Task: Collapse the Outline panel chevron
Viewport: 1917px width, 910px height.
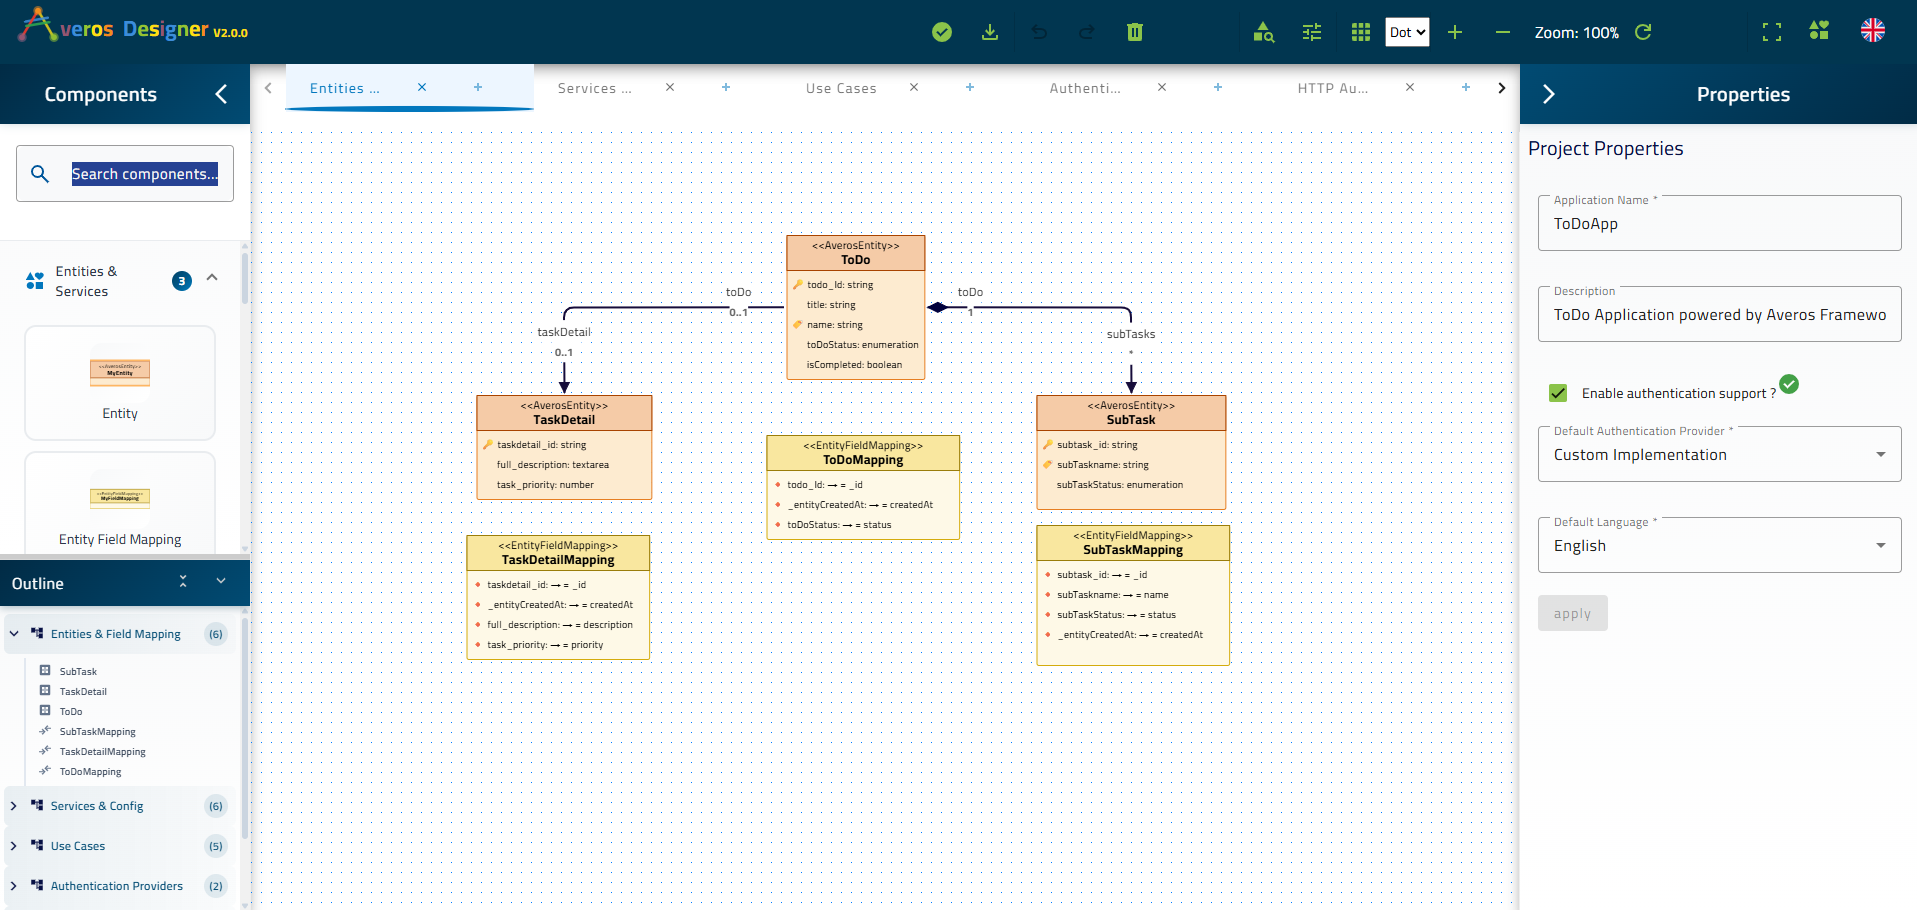Action: click(221, 581)
